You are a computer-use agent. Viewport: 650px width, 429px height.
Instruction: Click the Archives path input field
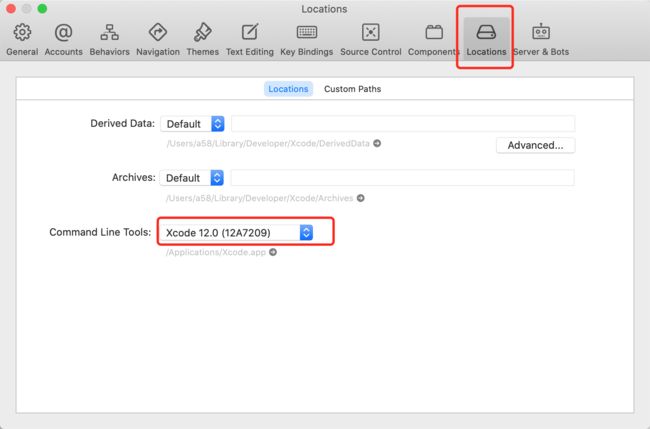point(403,178)
